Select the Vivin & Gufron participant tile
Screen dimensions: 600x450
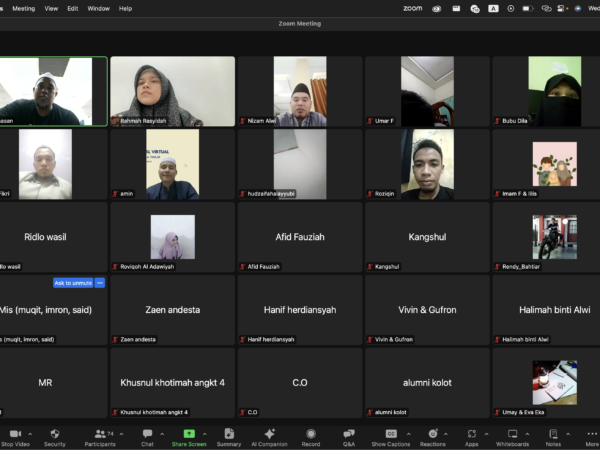(427, 310)
